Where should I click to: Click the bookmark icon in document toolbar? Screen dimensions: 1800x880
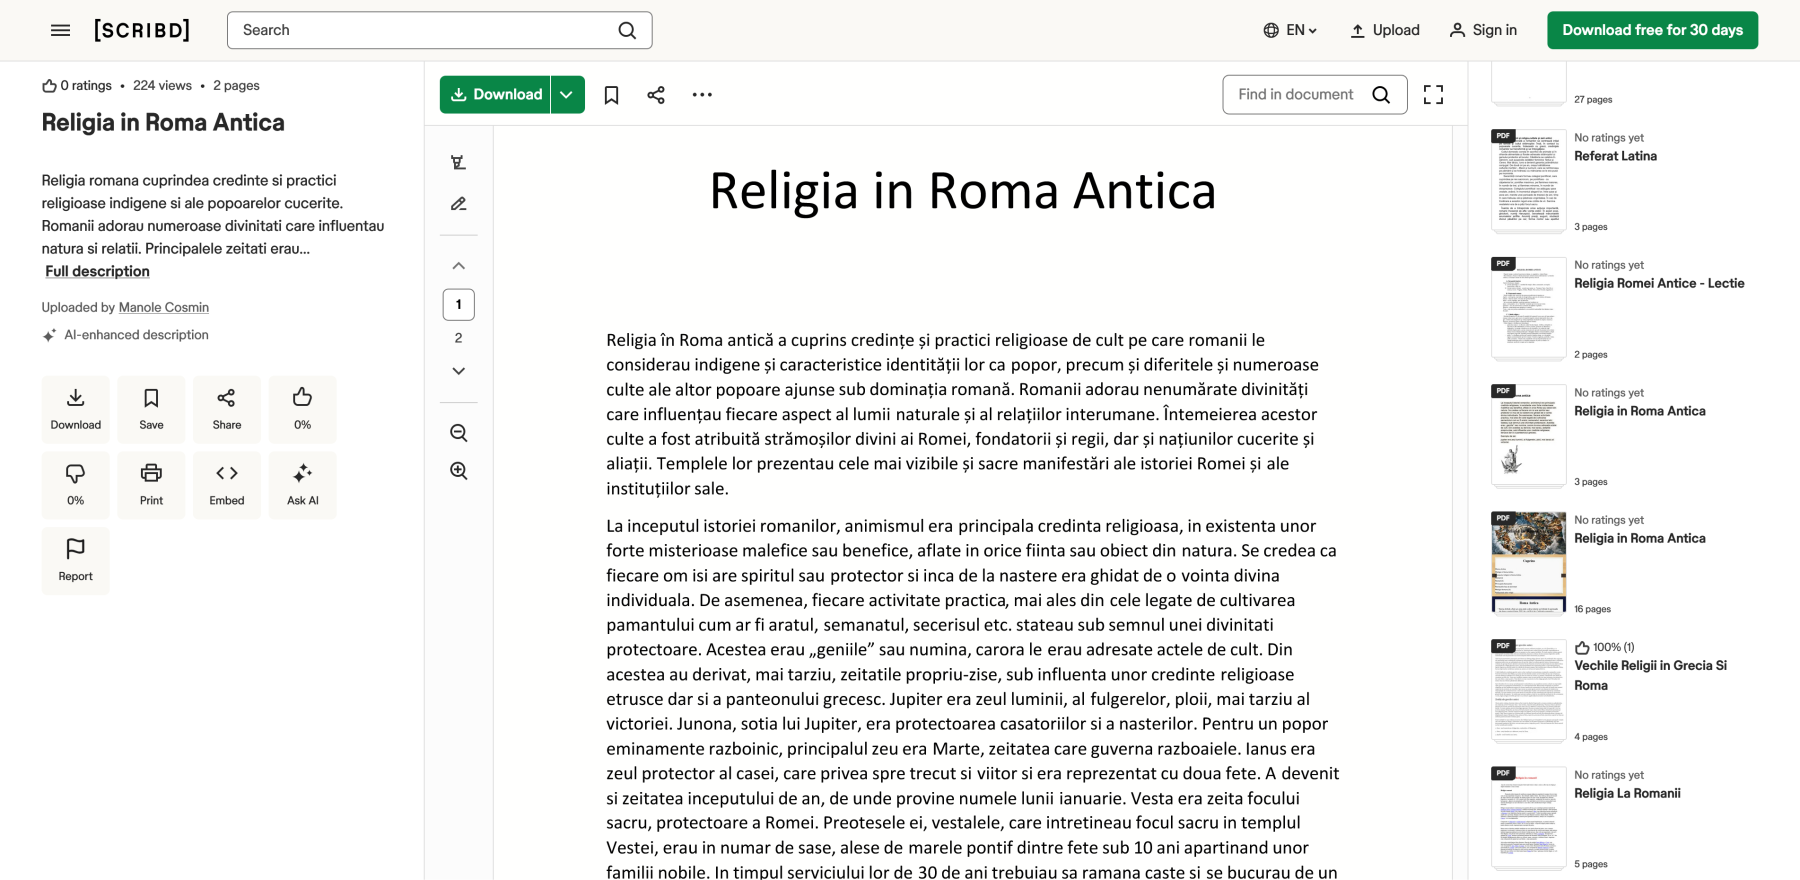click(x=611, y=95)
